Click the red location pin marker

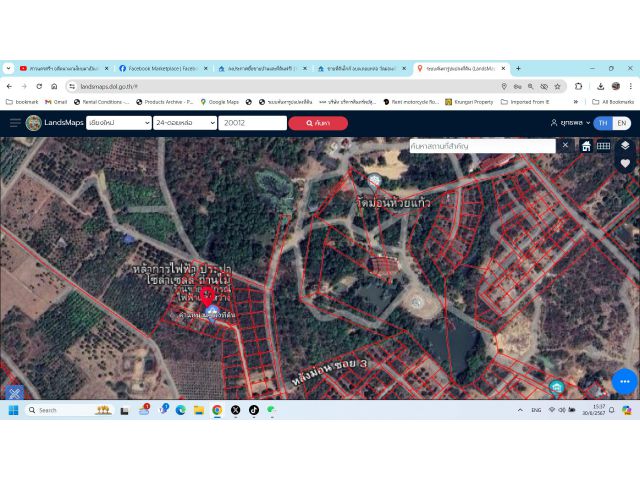coord(207,297)
